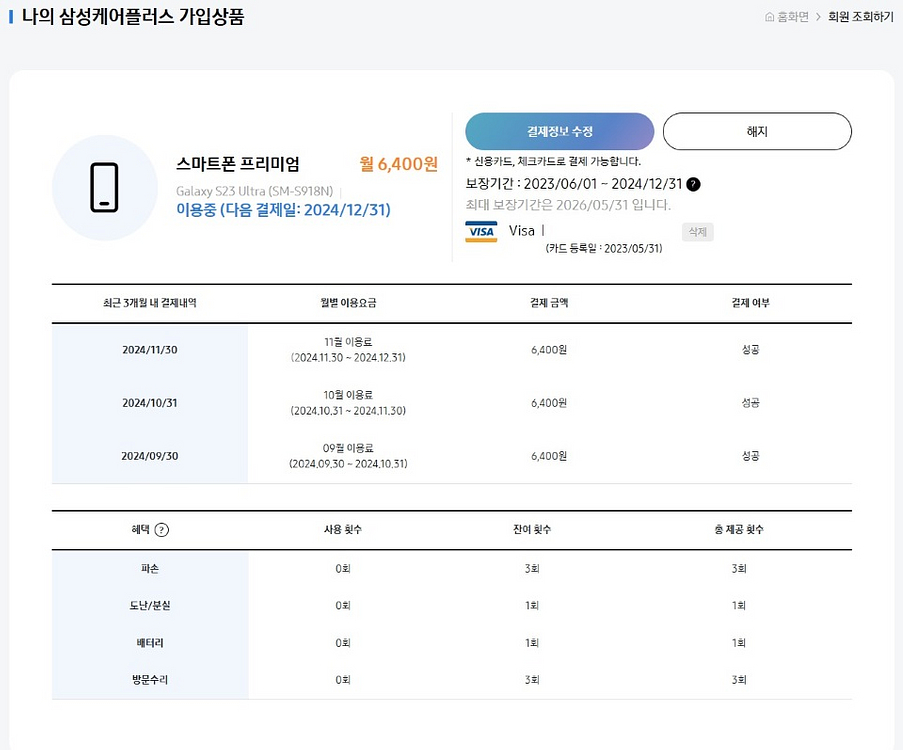This screenshot has width=903, height=750.
Task: Go to 홈화면 breadcrumb link
Action: (x=793, y=17)
